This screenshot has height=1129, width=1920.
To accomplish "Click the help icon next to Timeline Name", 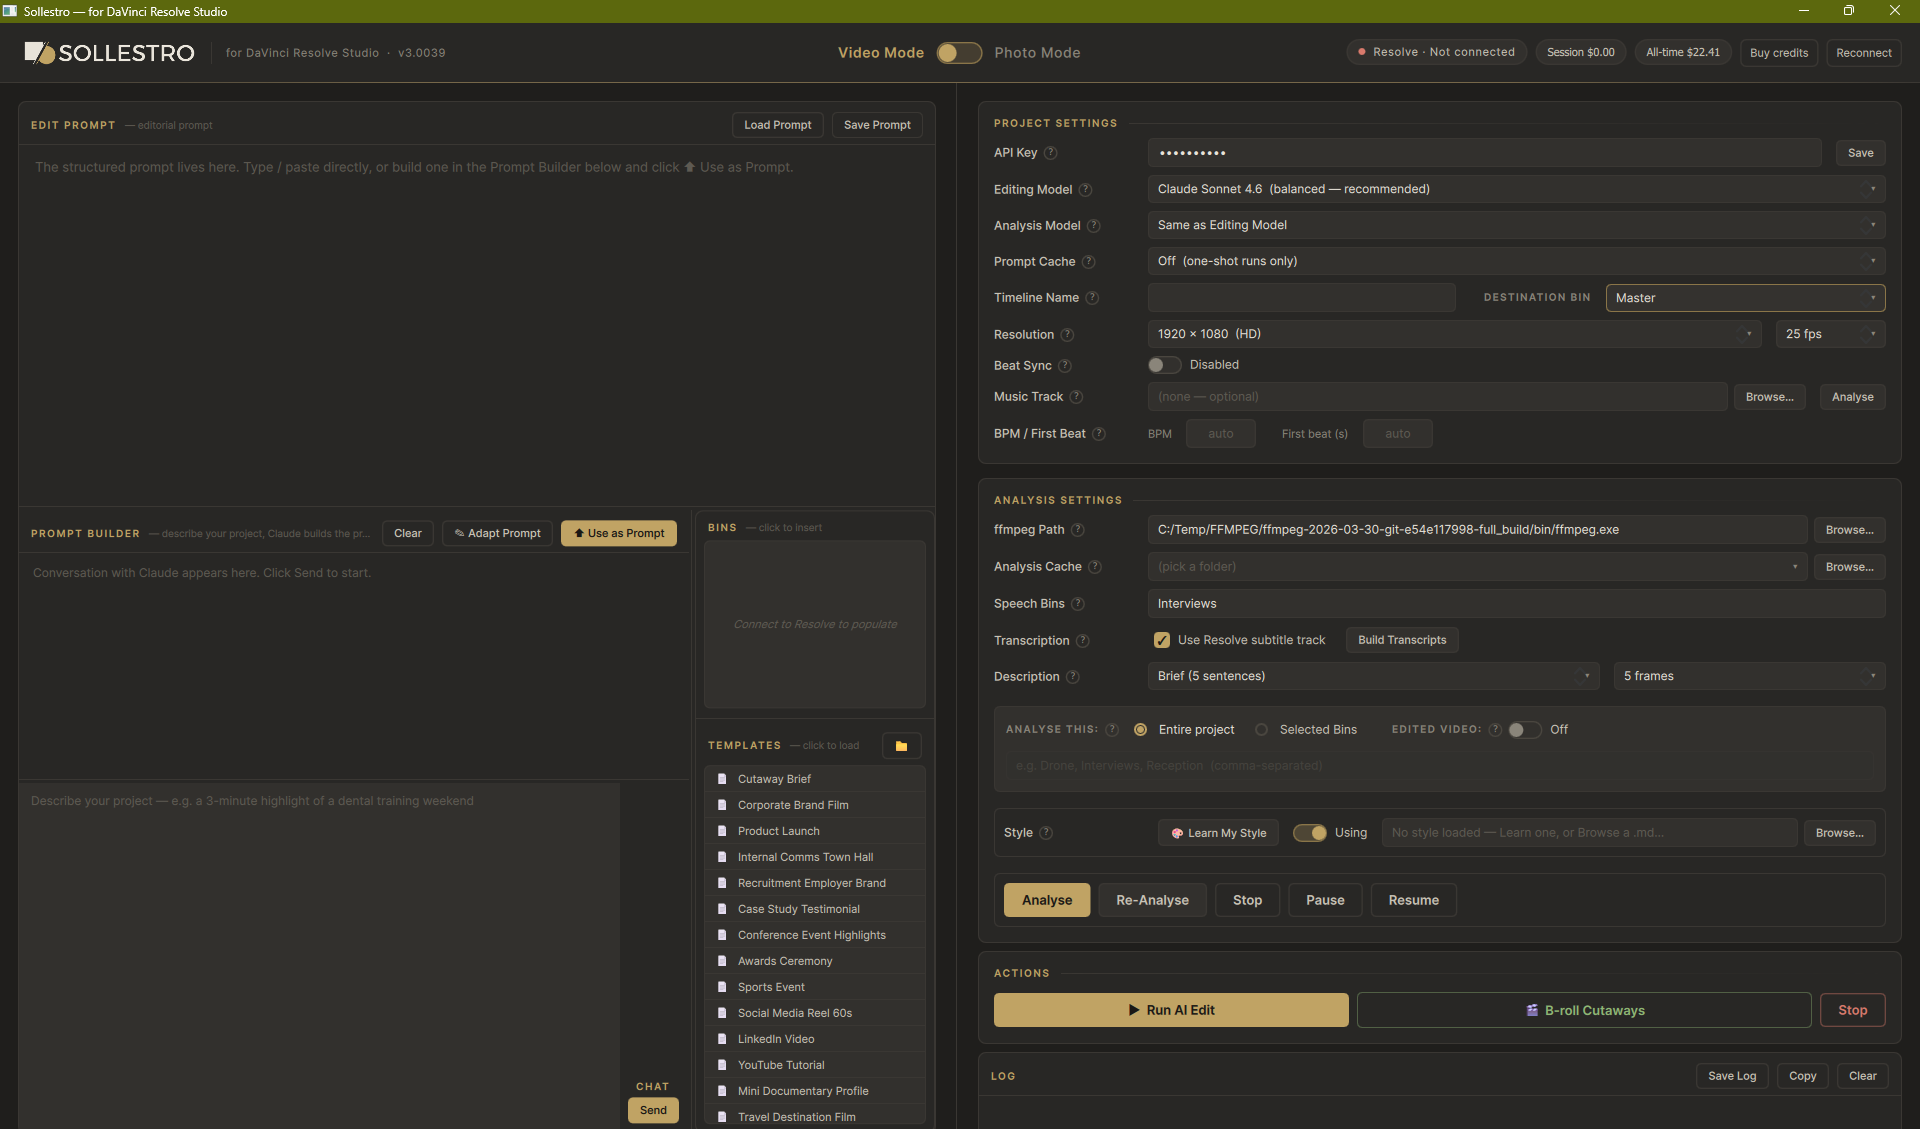I will pos(1093,298).
